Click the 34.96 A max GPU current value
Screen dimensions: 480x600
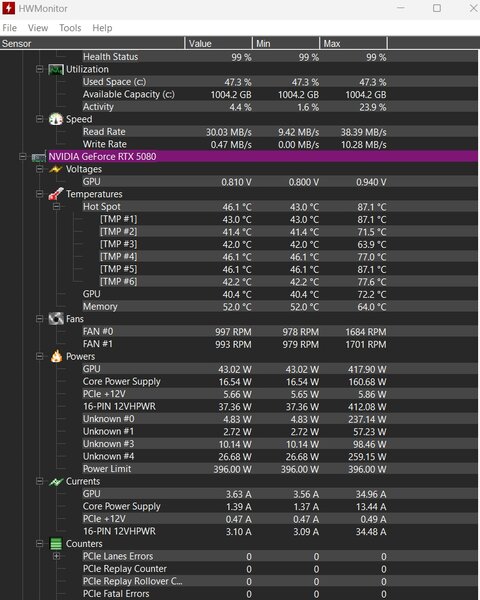[371, 494]
